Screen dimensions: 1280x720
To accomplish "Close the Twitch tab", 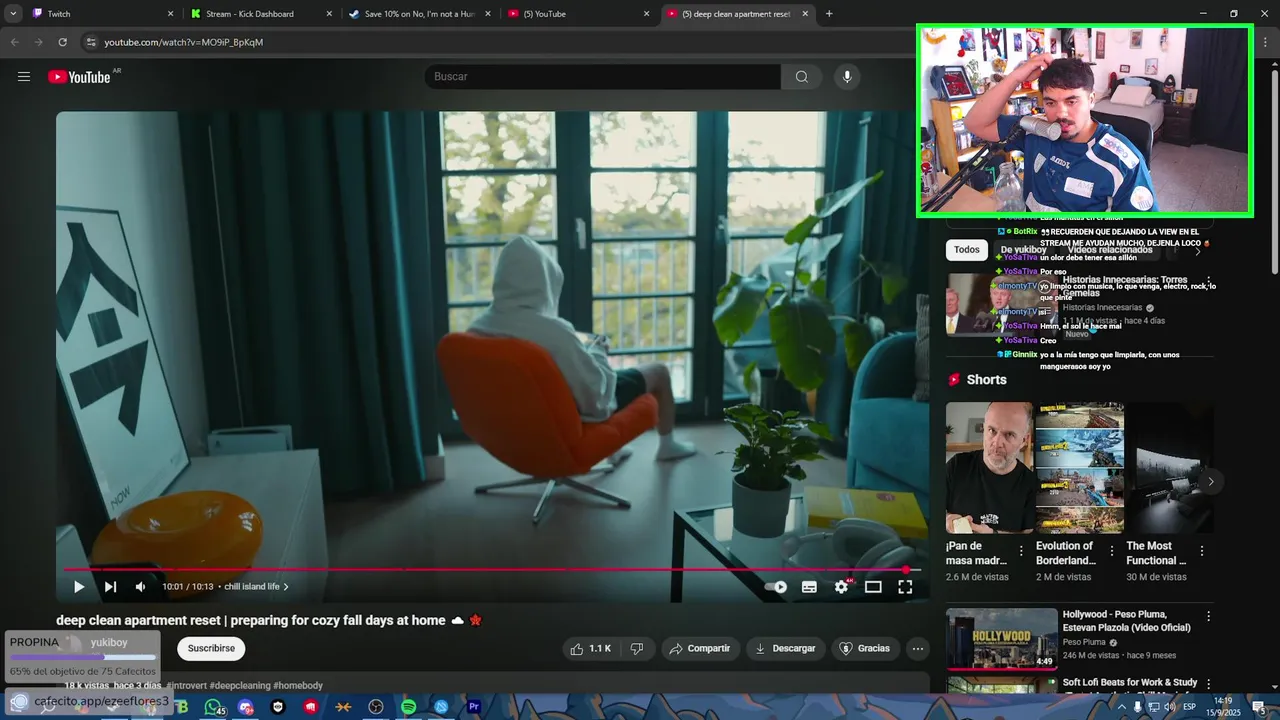I will [x=170, y=14].
